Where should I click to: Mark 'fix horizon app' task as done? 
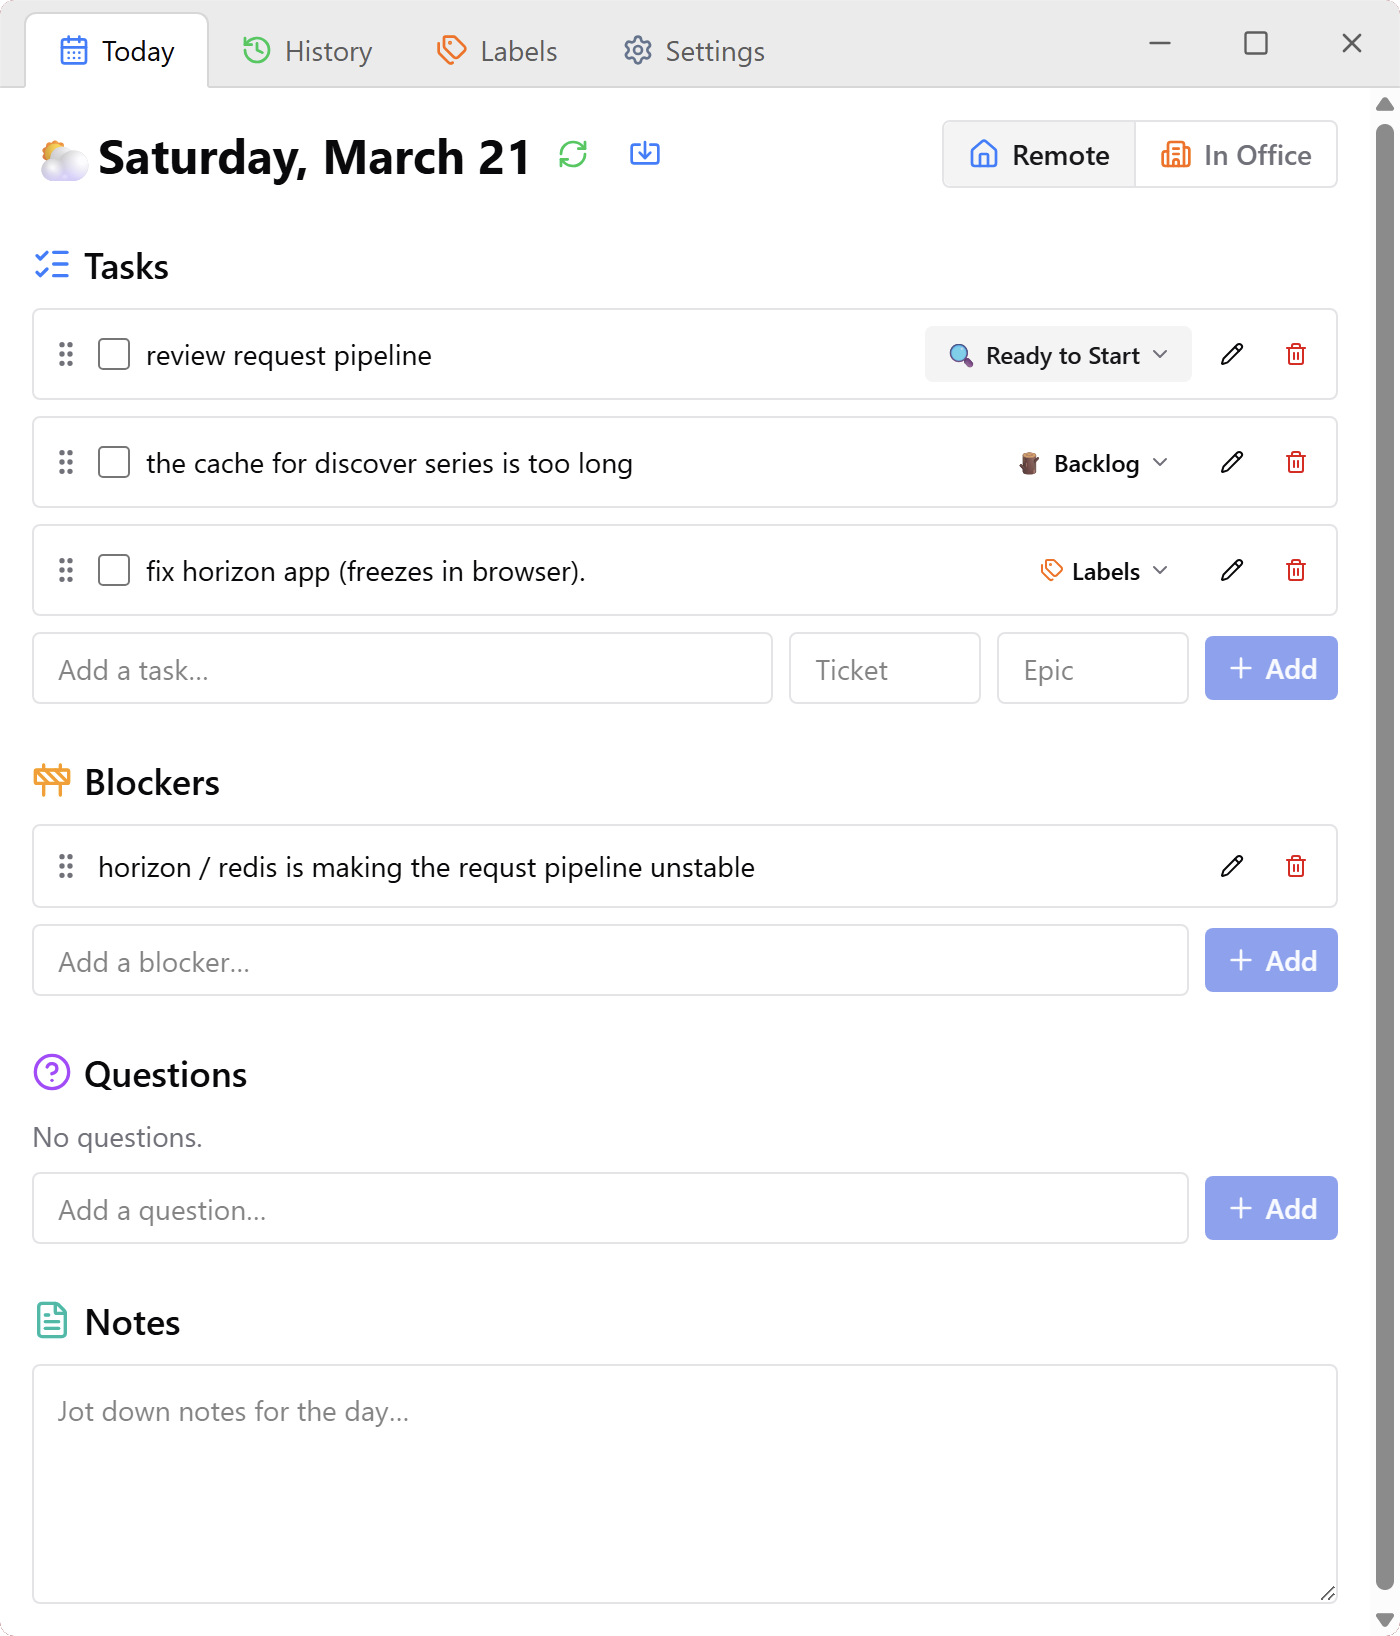click(114, 570)
